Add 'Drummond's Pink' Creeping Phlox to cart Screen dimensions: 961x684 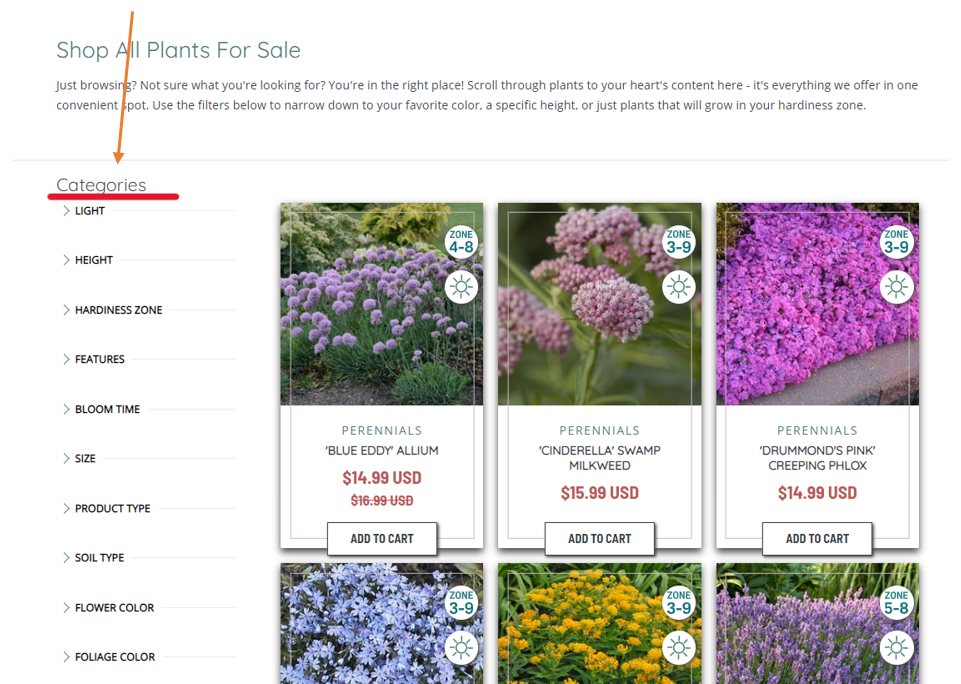click(x=817, y=539)
